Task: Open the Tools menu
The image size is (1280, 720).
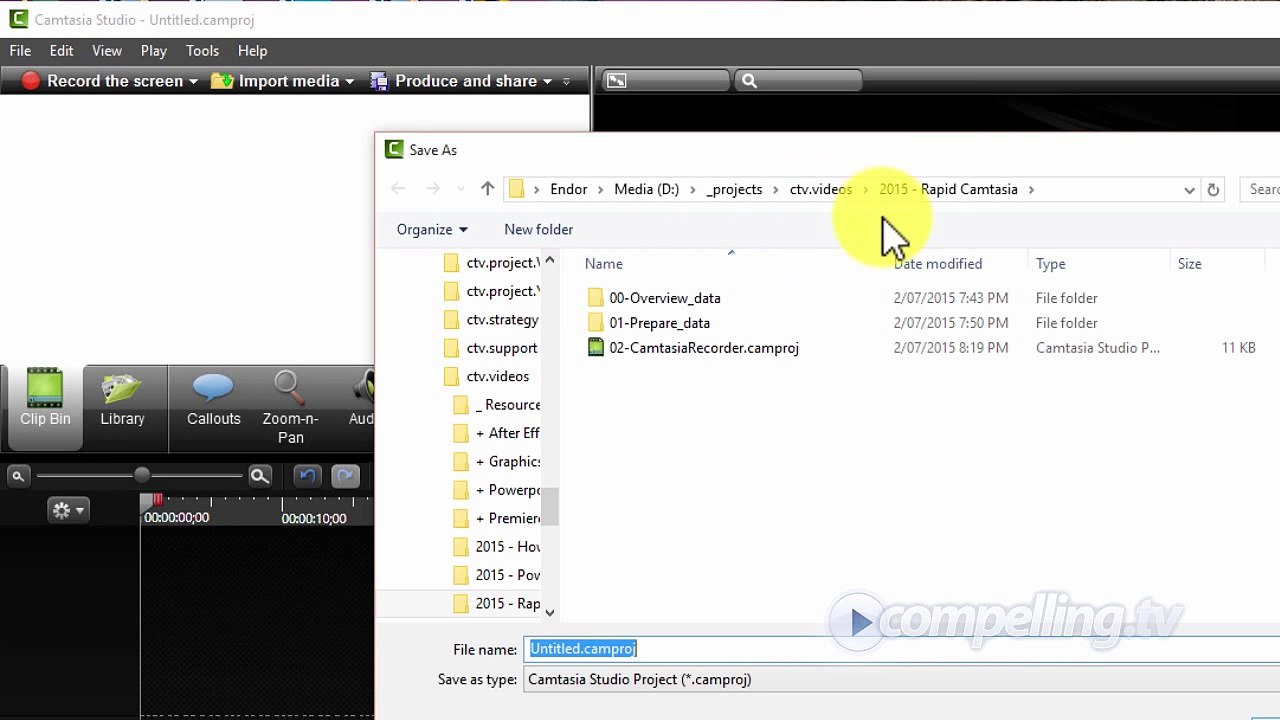Action: (202, 51)
